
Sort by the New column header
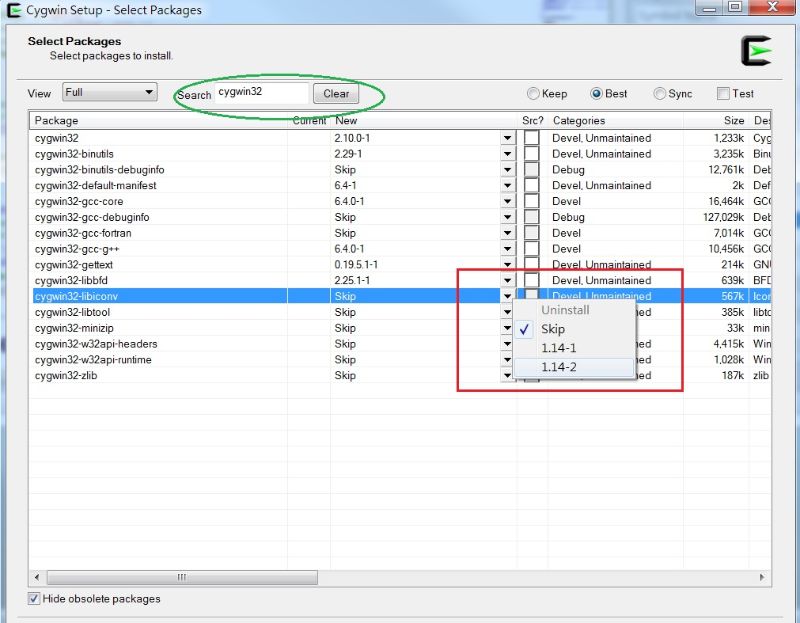pos(423,120)
